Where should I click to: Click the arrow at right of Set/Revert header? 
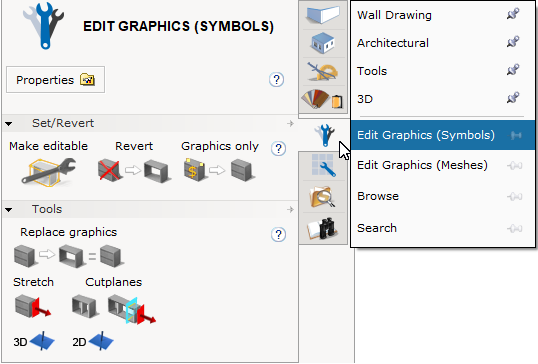click(x=290, y=123)
